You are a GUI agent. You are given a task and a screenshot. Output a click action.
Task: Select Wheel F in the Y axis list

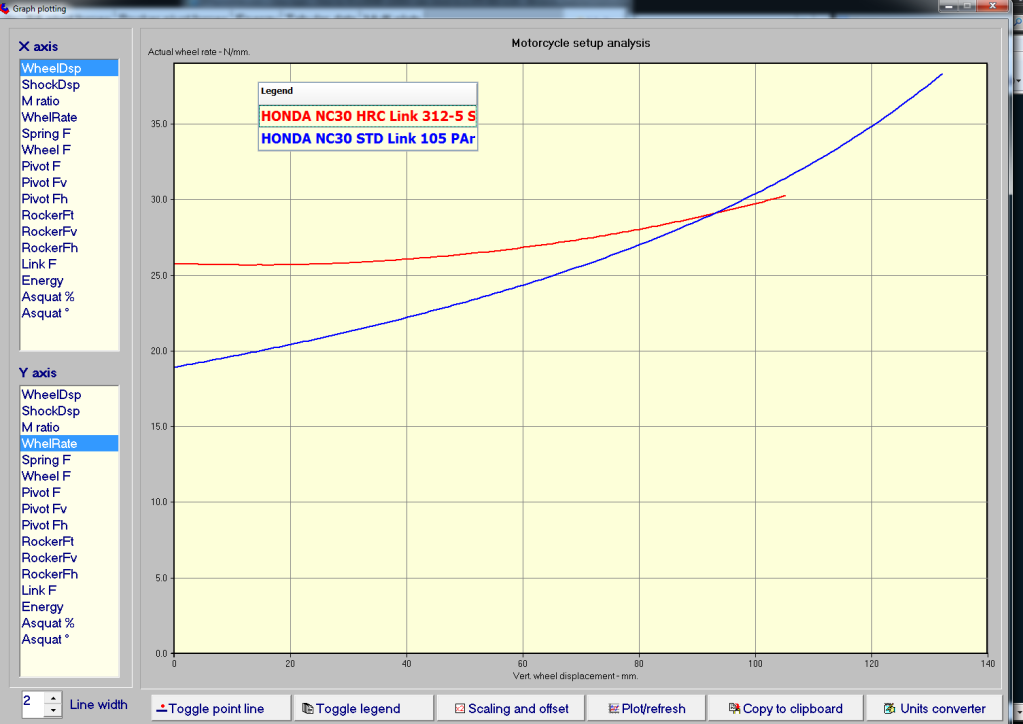(69, 476)
